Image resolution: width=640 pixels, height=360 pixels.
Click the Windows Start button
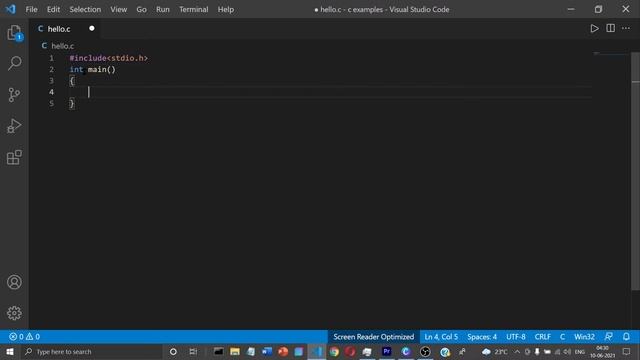pyautogui.click(x=10, y=351)
